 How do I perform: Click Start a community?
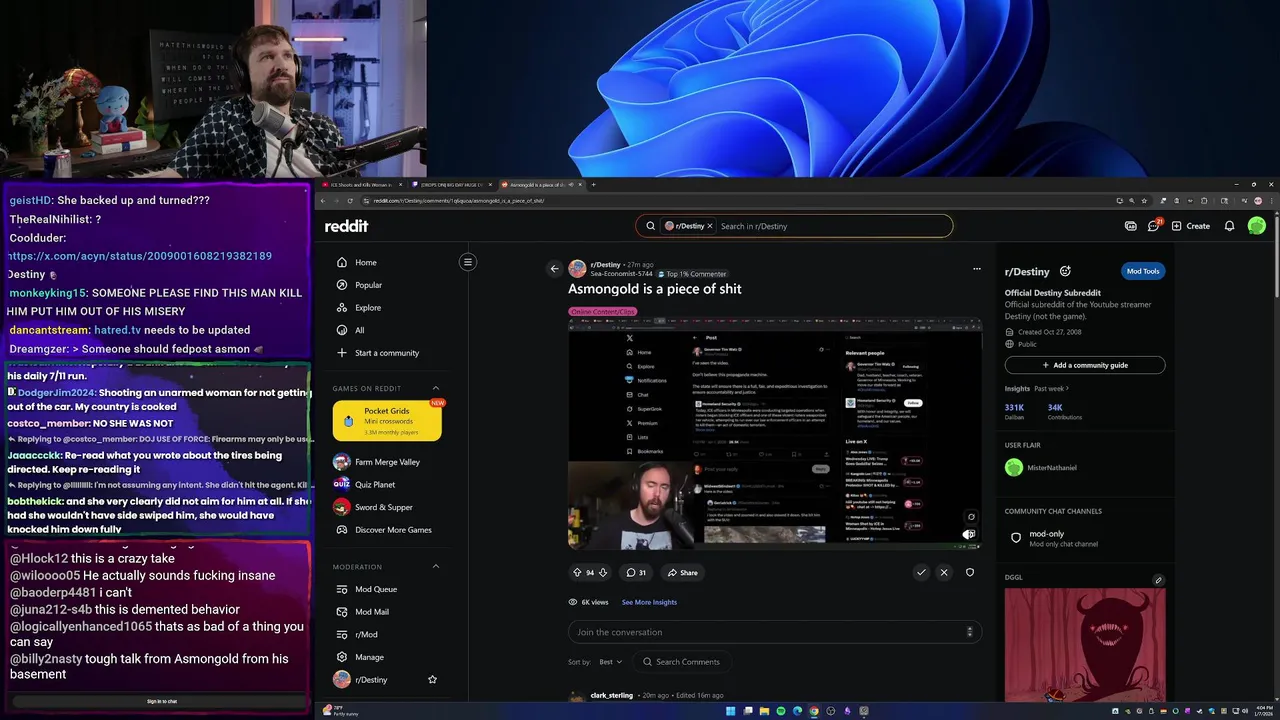(388, 353)
